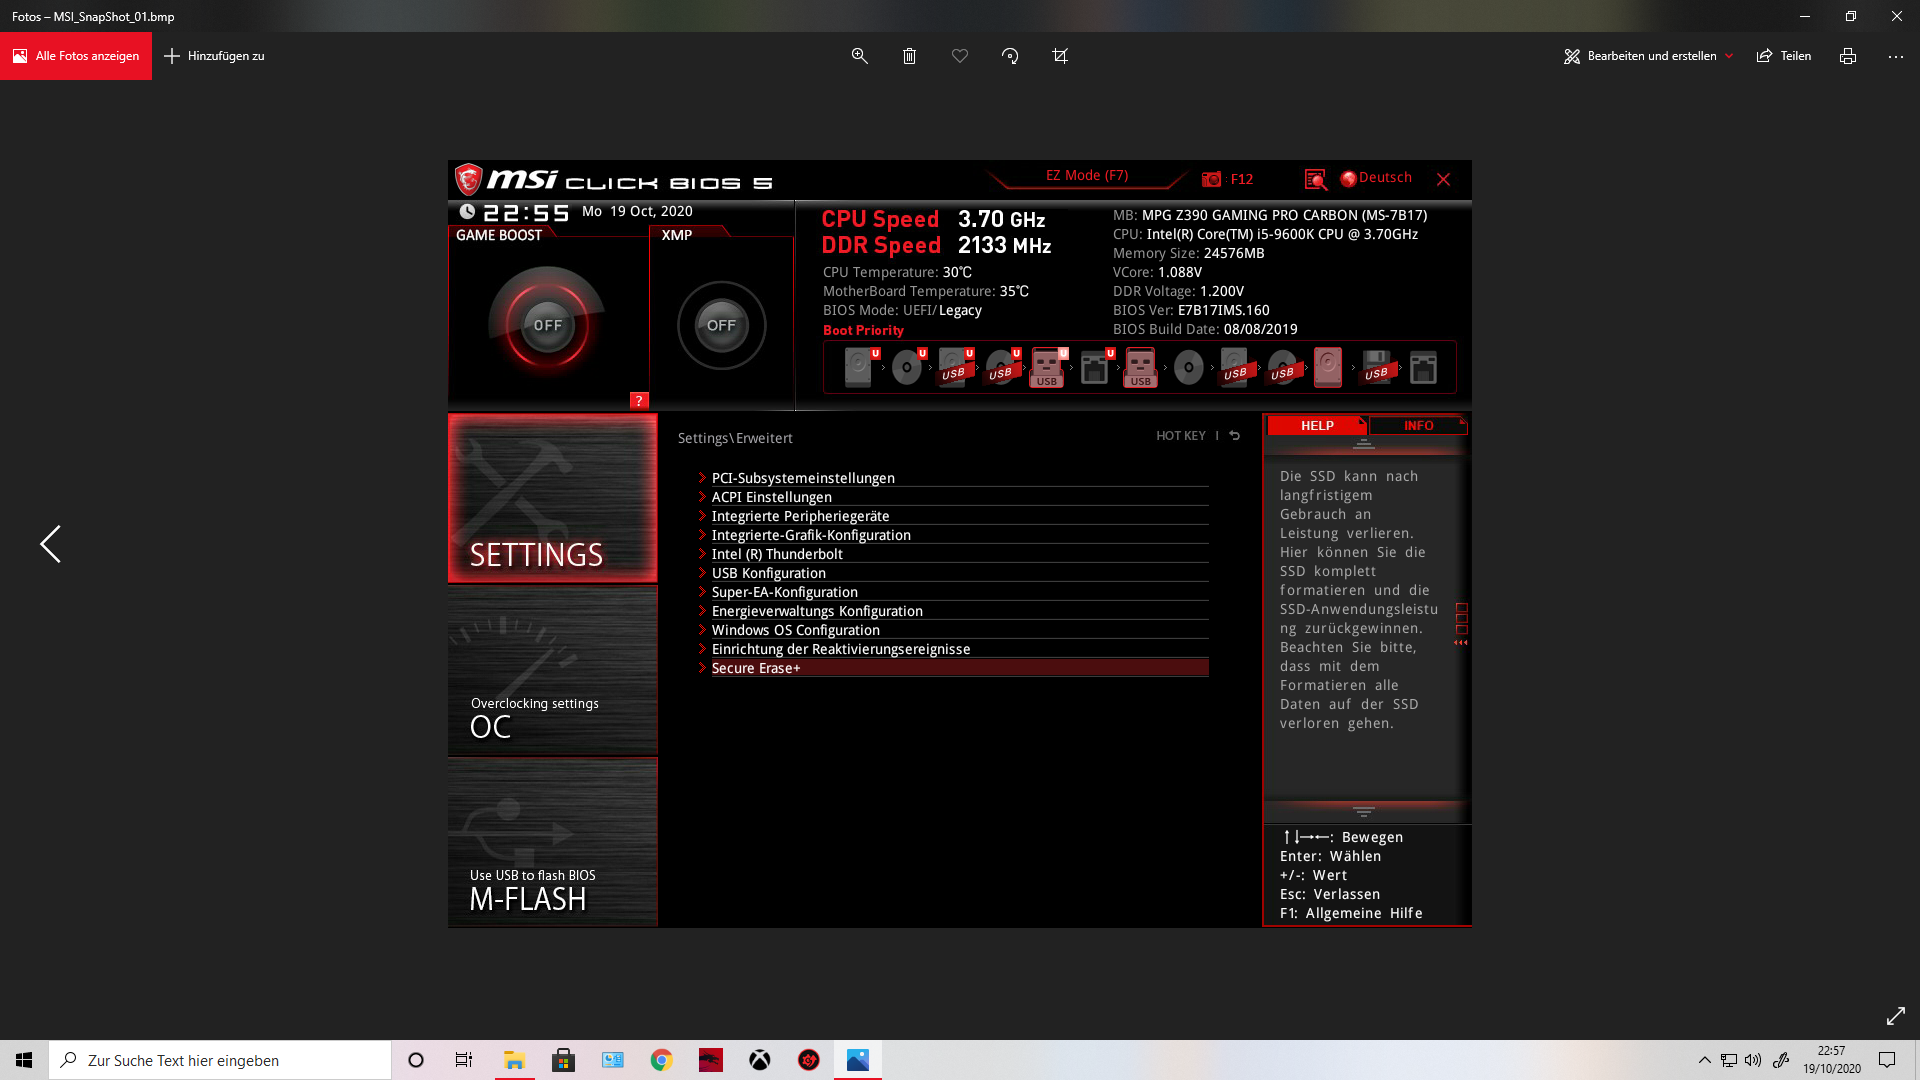Mark photo as favorite with heart icon
Screen dimensions: 1920x1080
pos(960,56)
